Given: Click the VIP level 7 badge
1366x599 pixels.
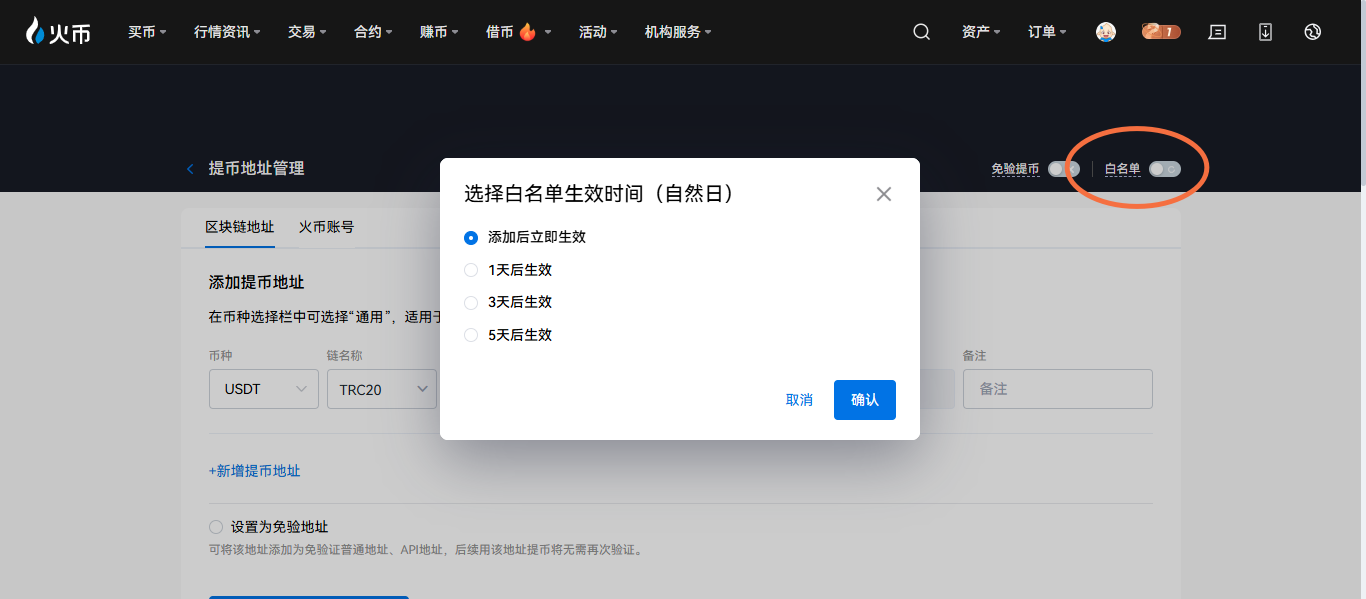Looking at the screenshot, I should [x=1161, y=32].
